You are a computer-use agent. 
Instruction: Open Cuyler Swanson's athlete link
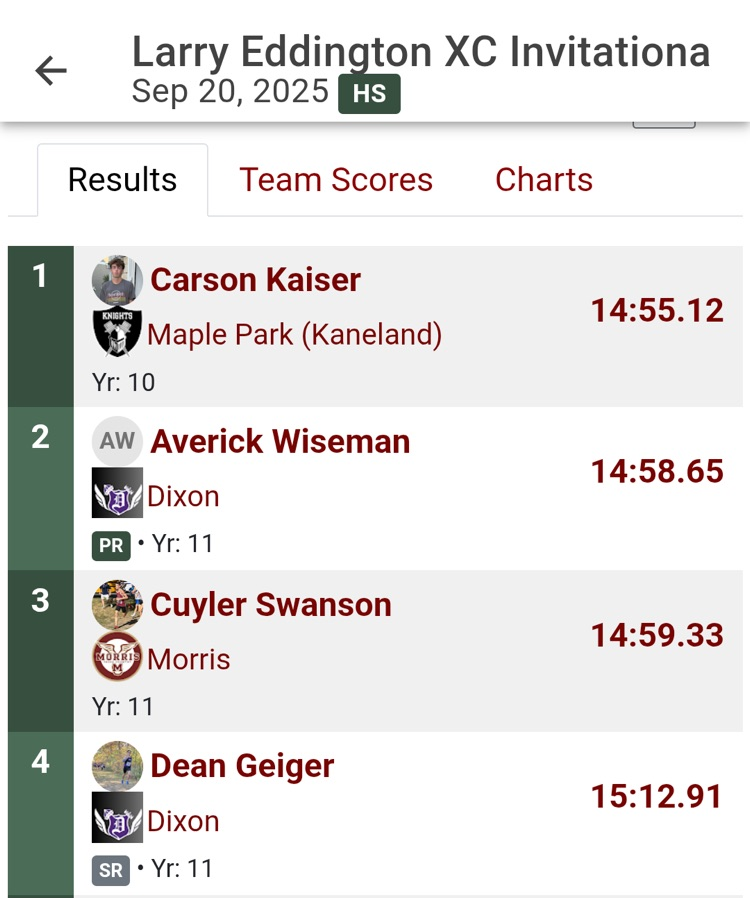pyautogui.click(x=271, y=605)
